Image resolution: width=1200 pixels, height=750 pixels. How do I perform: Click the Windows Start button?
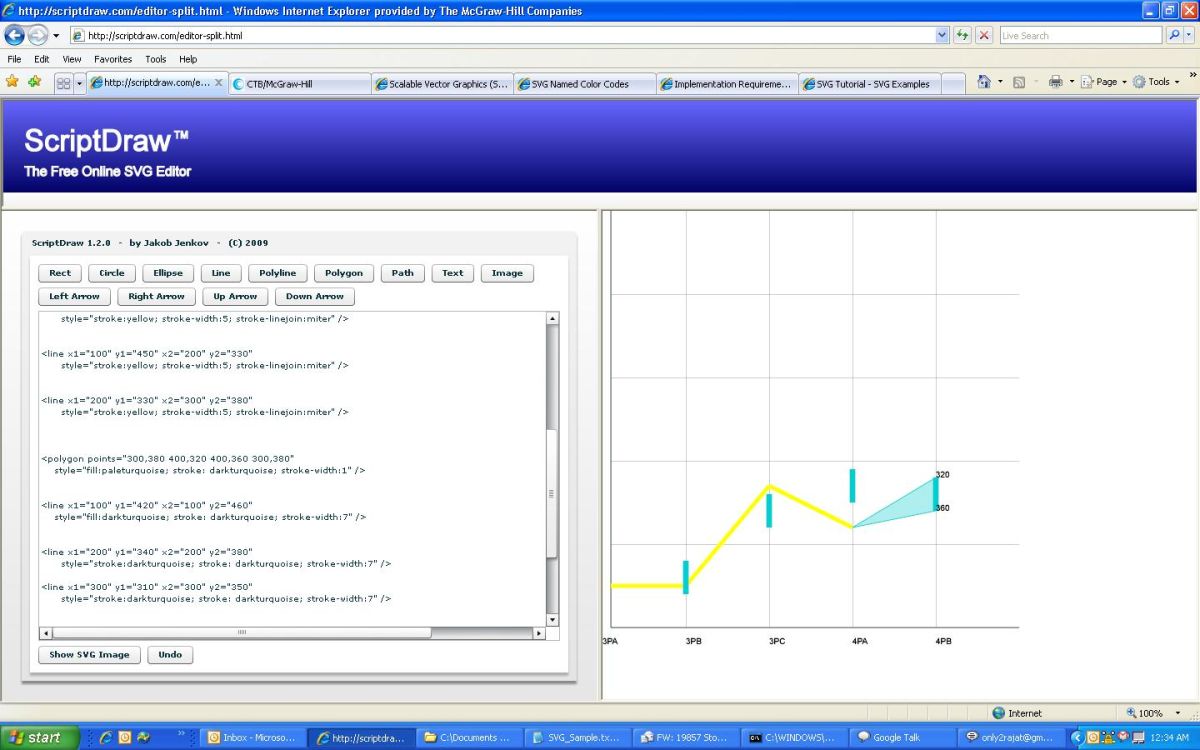(37, 738)
